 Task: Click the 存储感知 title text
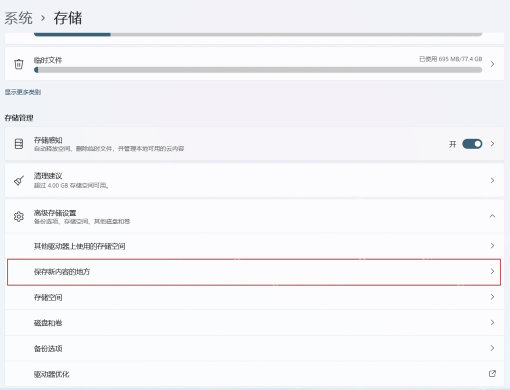pyautogui.click(x=48, y=140)
